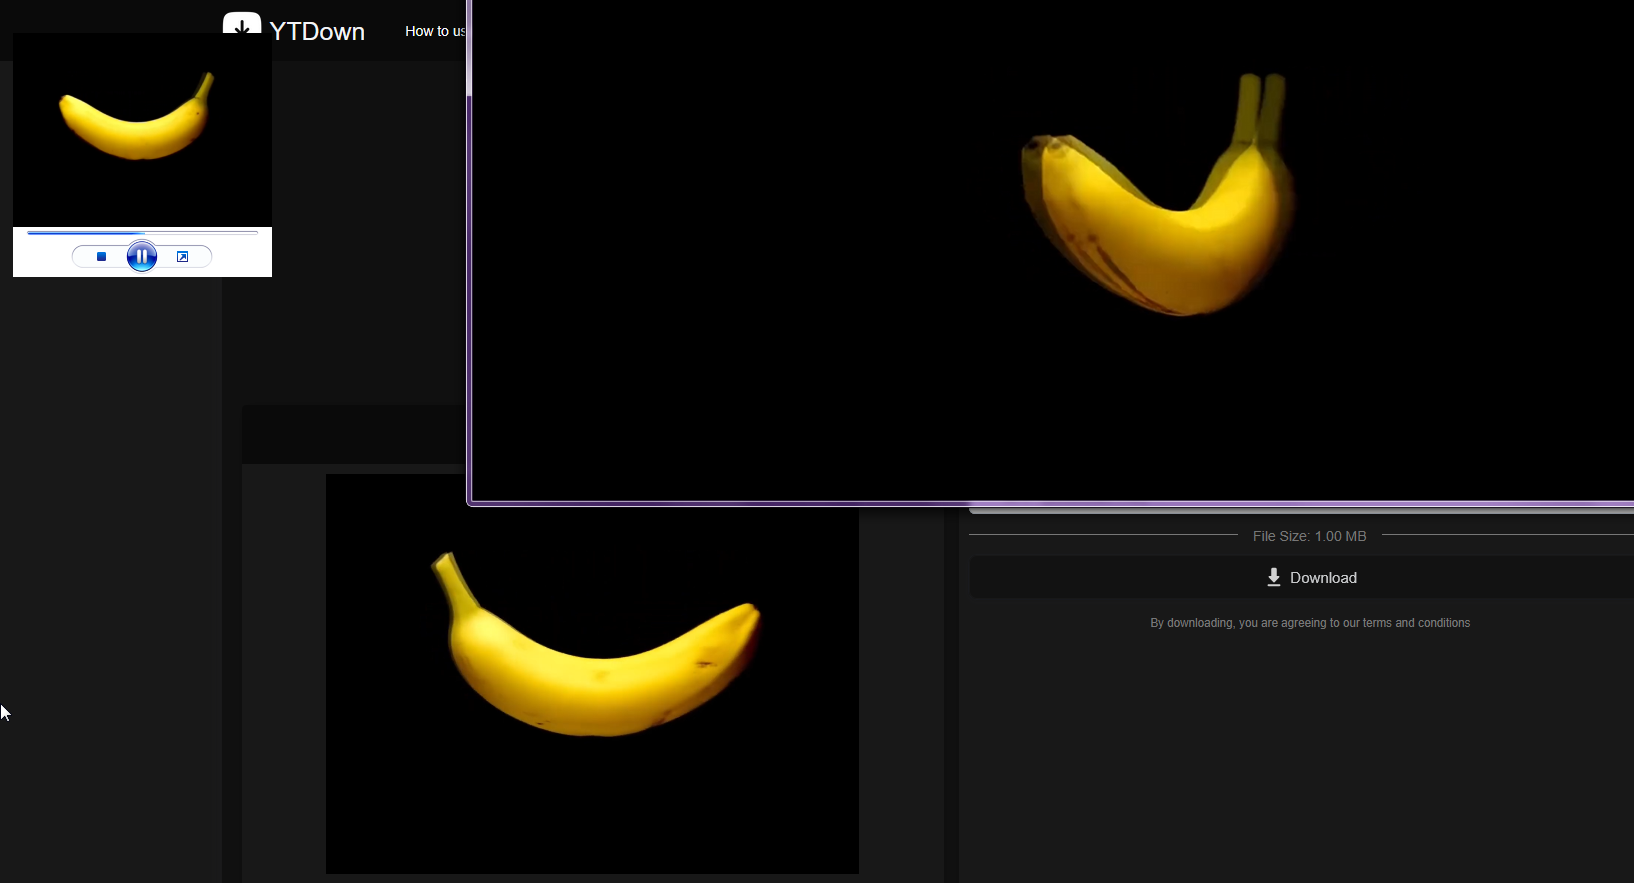This screenshot has width=1634, height=883.
Task: Click the YTDown logo download-arrow icon
Action: click(242, 26)
